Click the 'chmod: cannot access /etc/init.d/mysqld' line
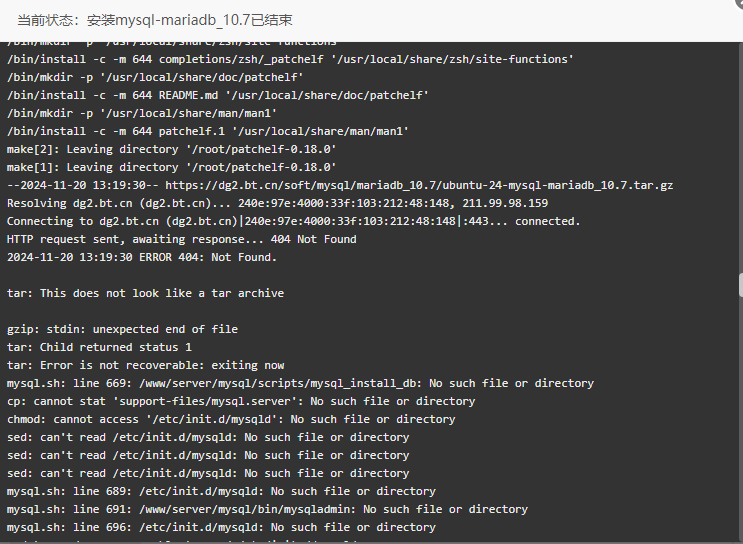The image size is (743, 544). tap(231, 419)
